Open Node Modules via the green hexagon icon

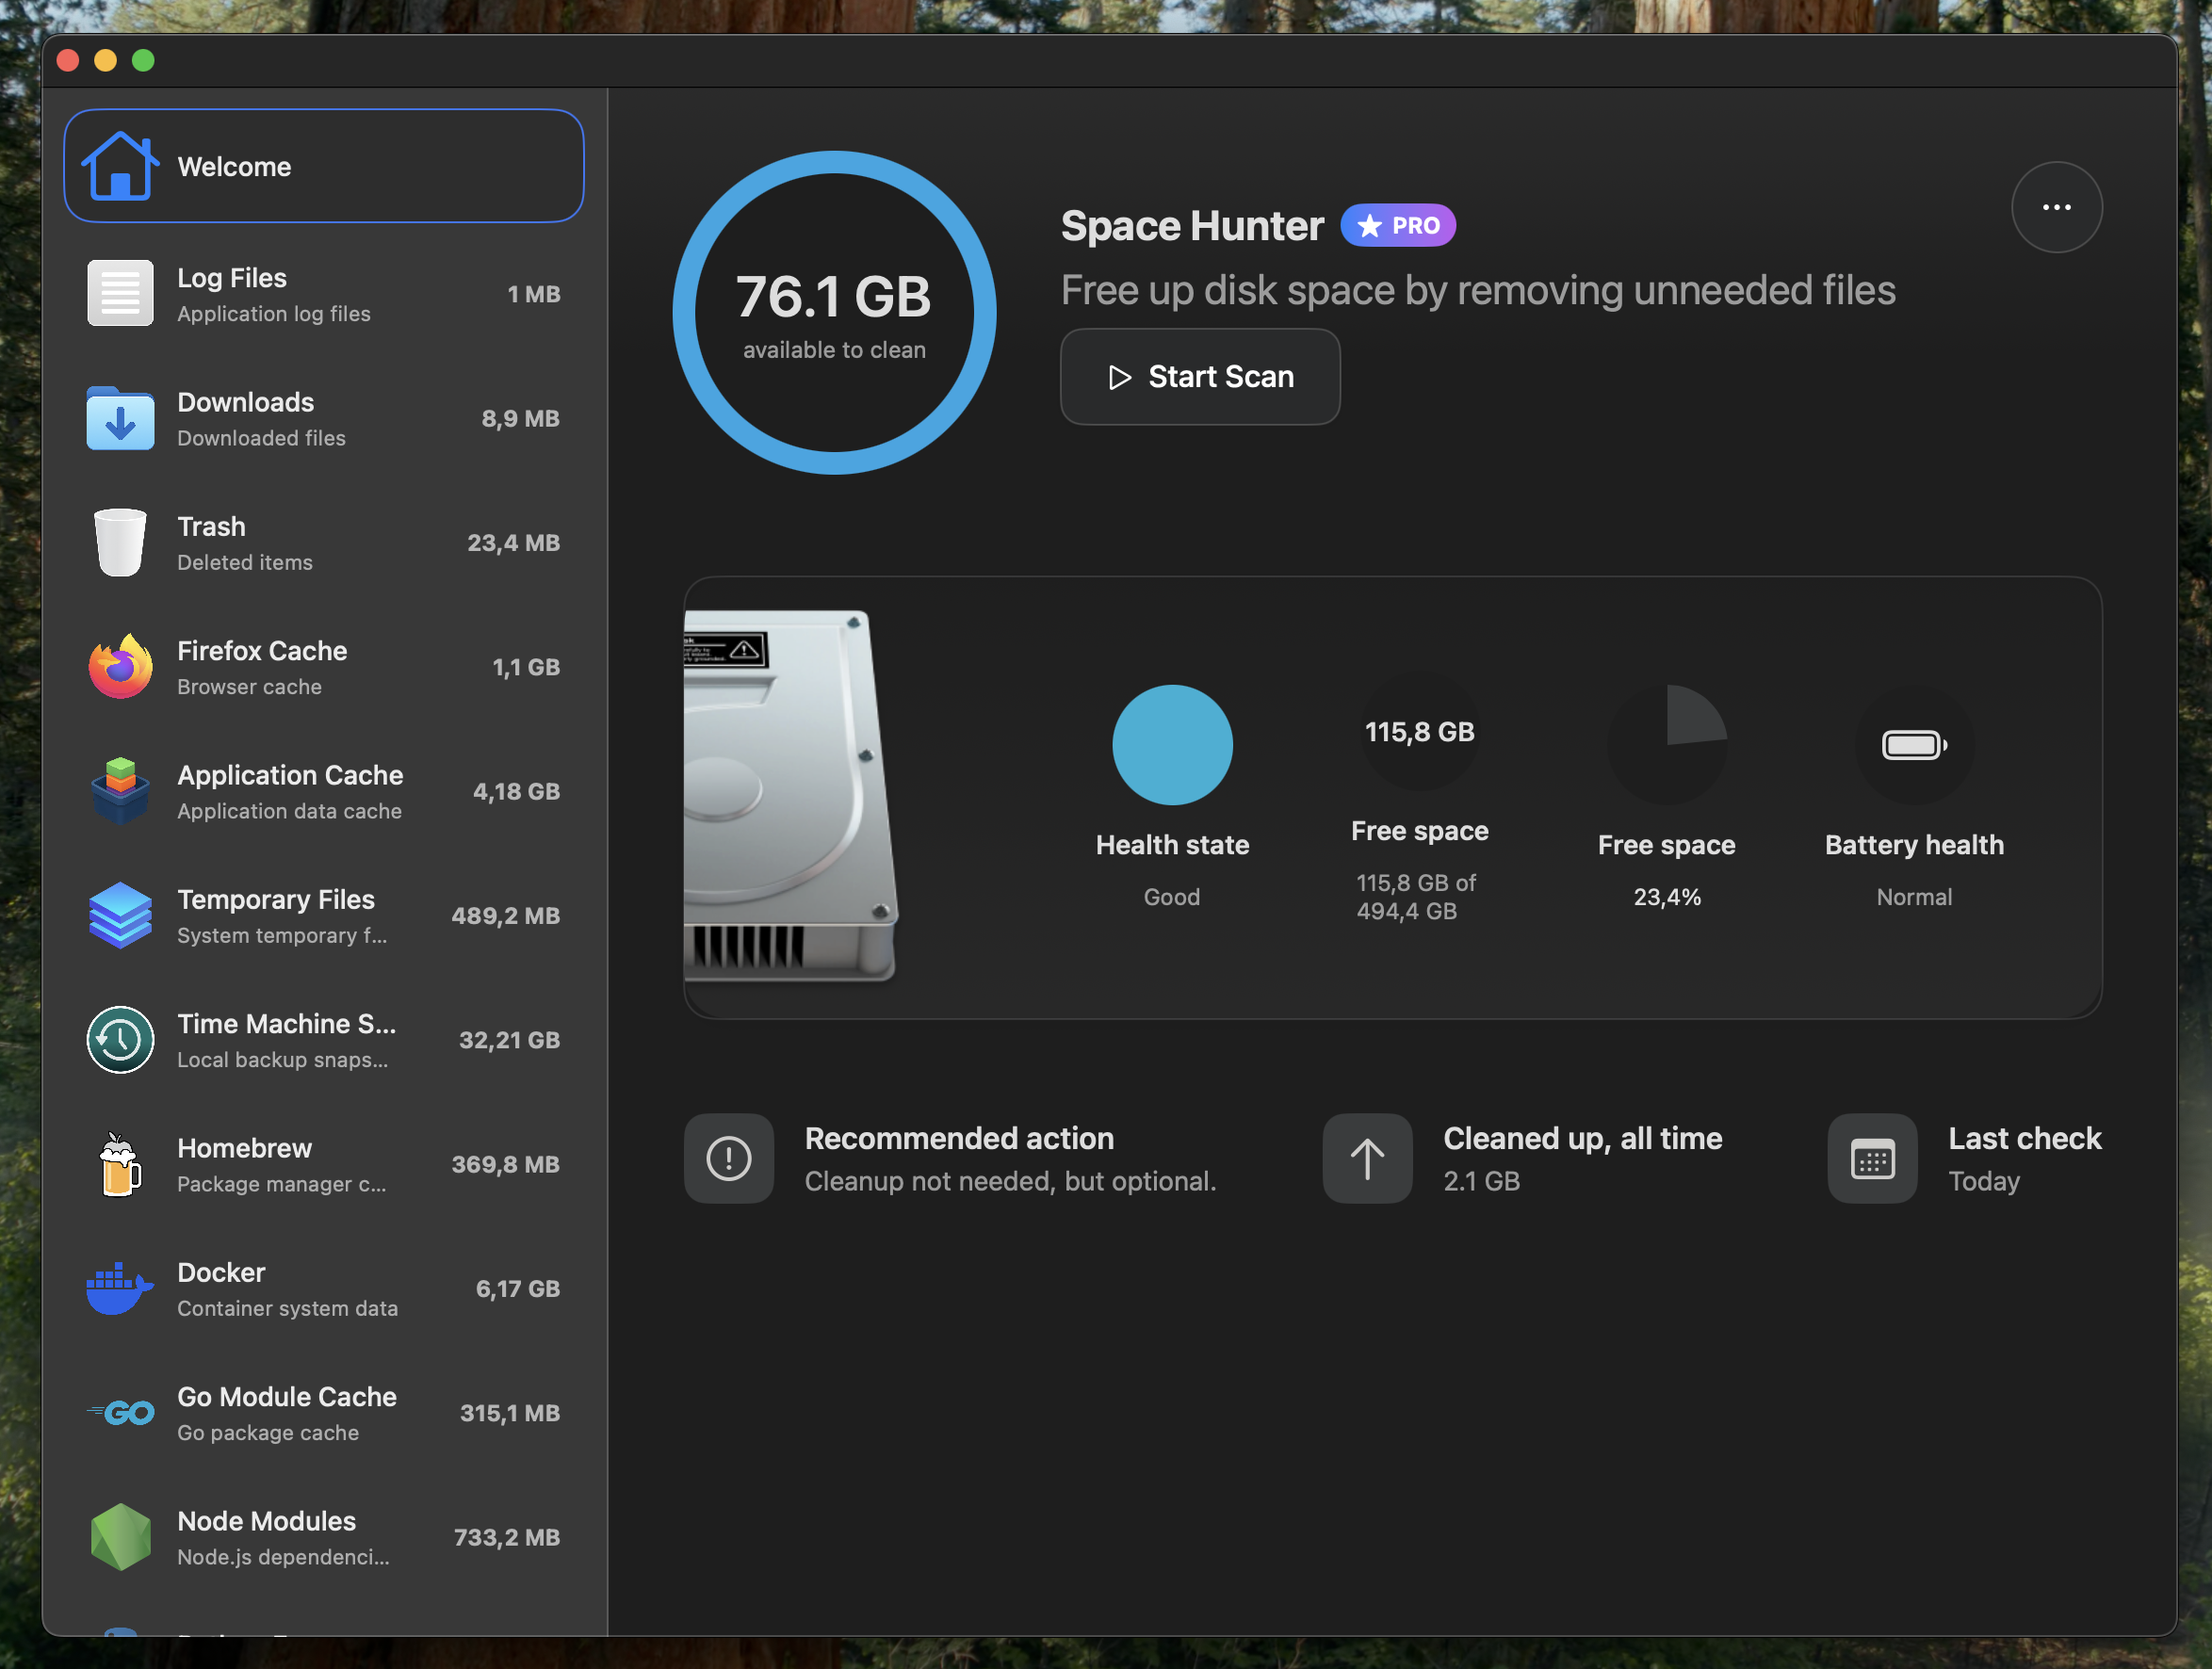pos(119,1536)
